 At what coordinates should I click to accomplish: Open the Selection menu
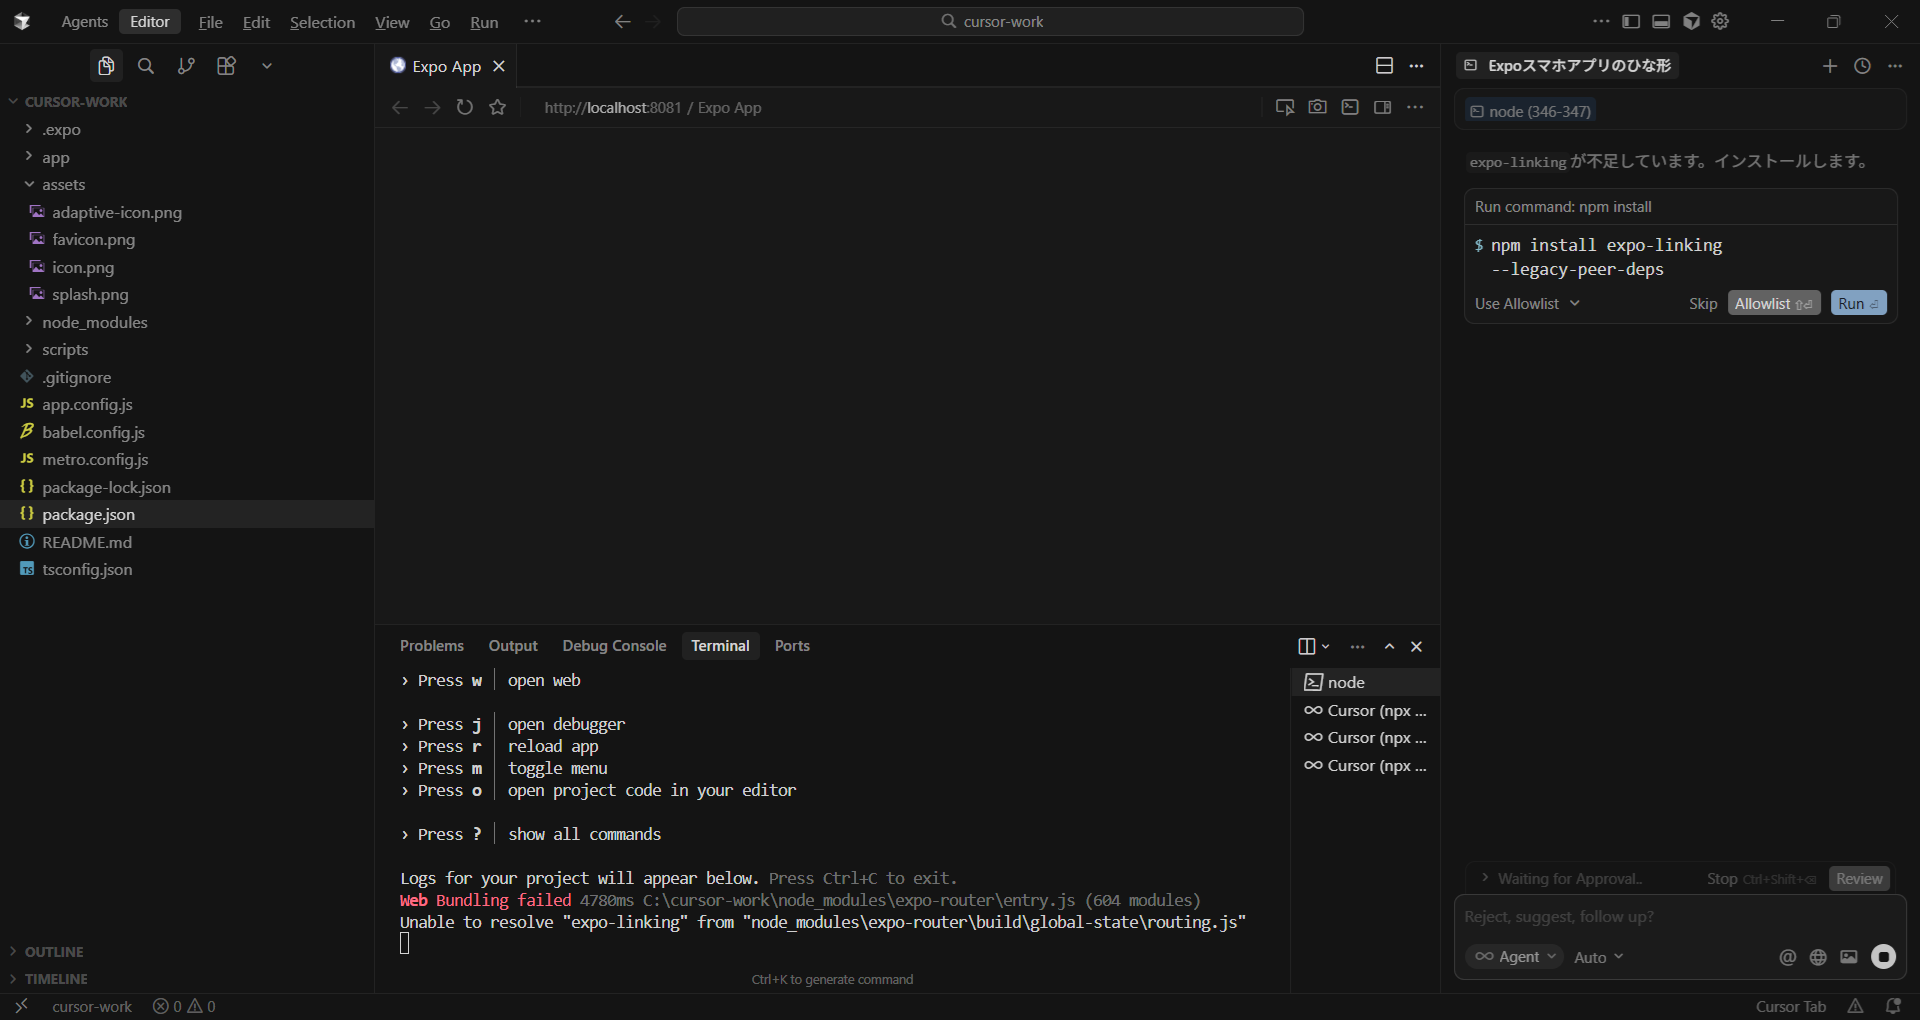point(322,22)
